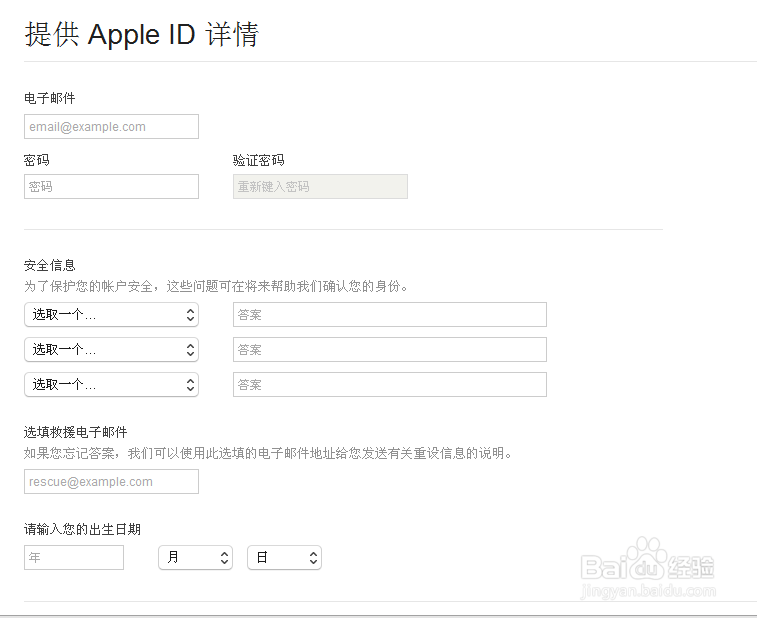
Task: Focus the 密码 password input field
Action: (x=111, y=186)
